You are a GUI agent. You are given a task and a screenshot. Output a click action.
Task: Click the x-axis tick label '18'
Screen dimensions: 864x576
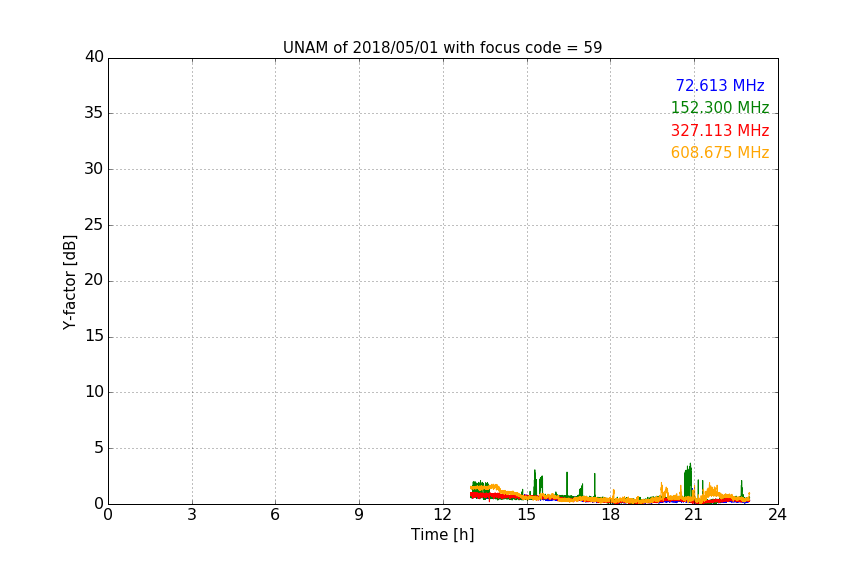(x=611, y=515)
